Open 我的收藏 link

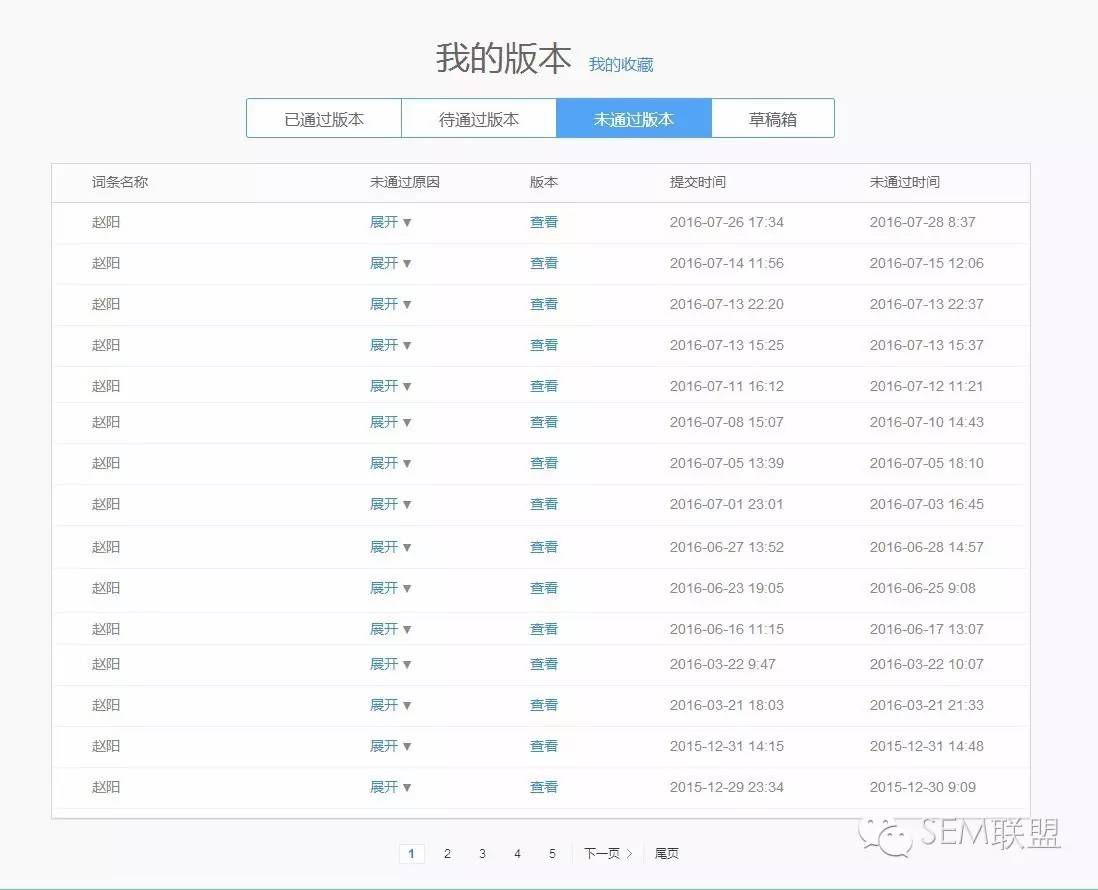[621, 64]
